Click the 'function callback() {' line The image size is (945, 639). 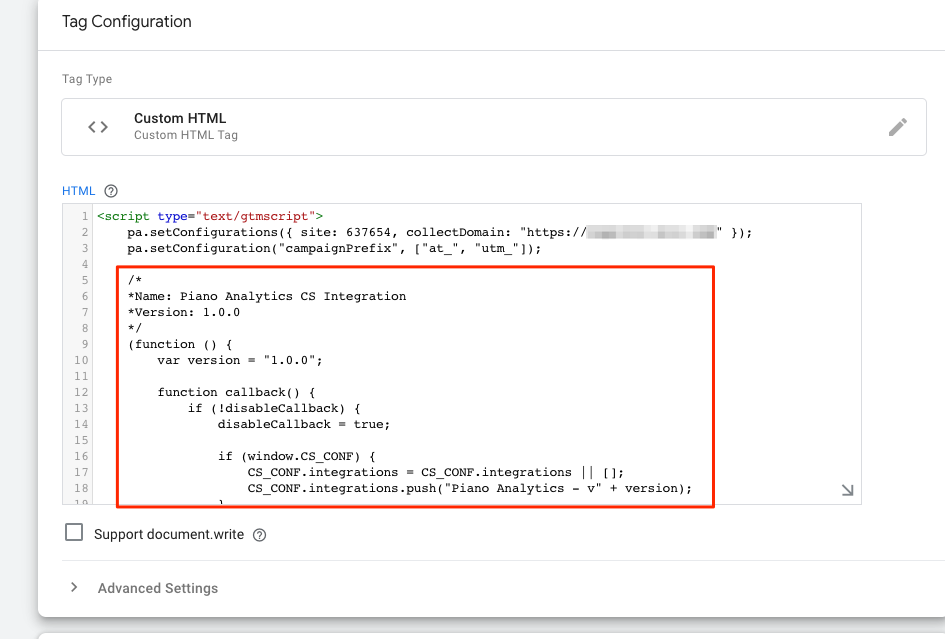point(236,392)
